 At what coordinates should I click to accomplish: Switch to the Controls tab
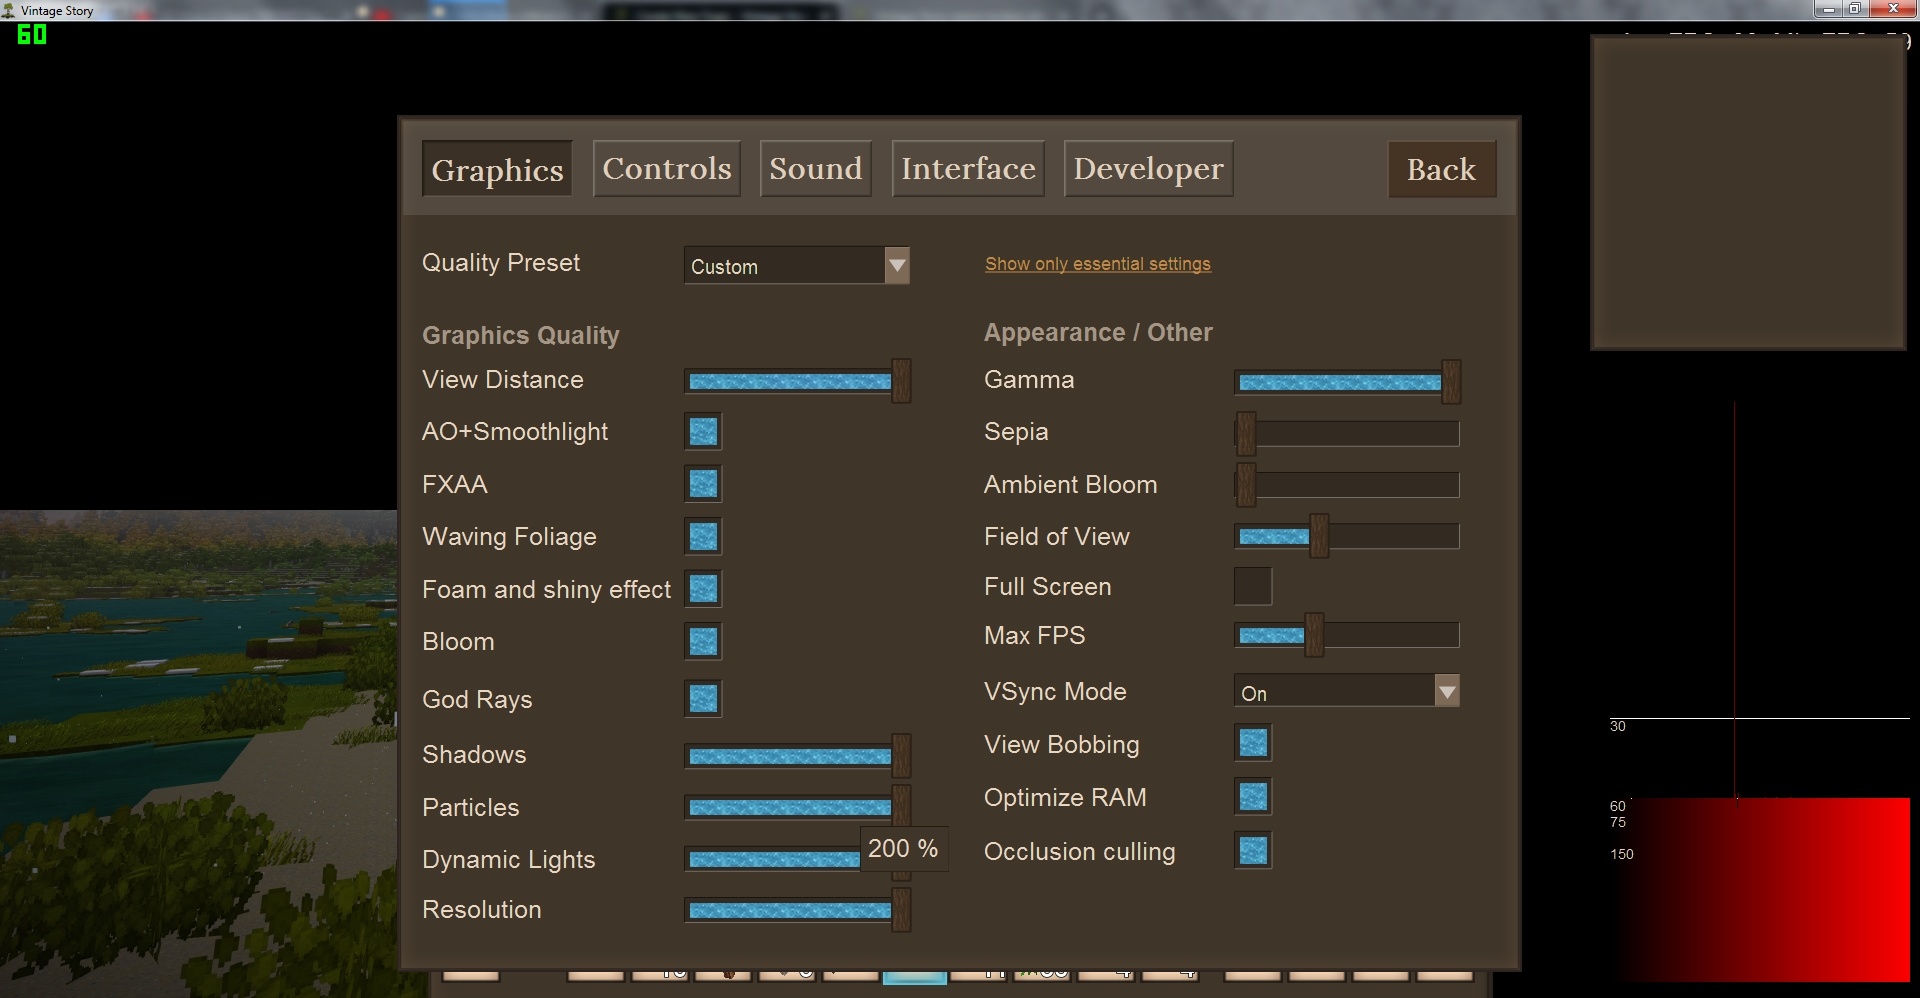[666, 169]
